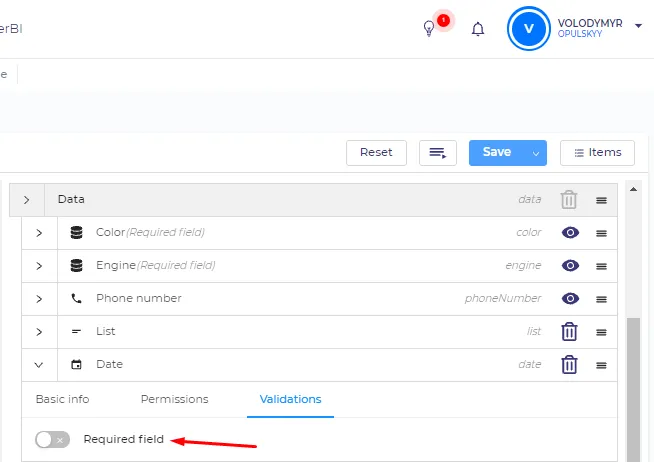Click the Color field database icon
Image resolution: width=654 pixels, height=462 pixels.
point(76,232)
